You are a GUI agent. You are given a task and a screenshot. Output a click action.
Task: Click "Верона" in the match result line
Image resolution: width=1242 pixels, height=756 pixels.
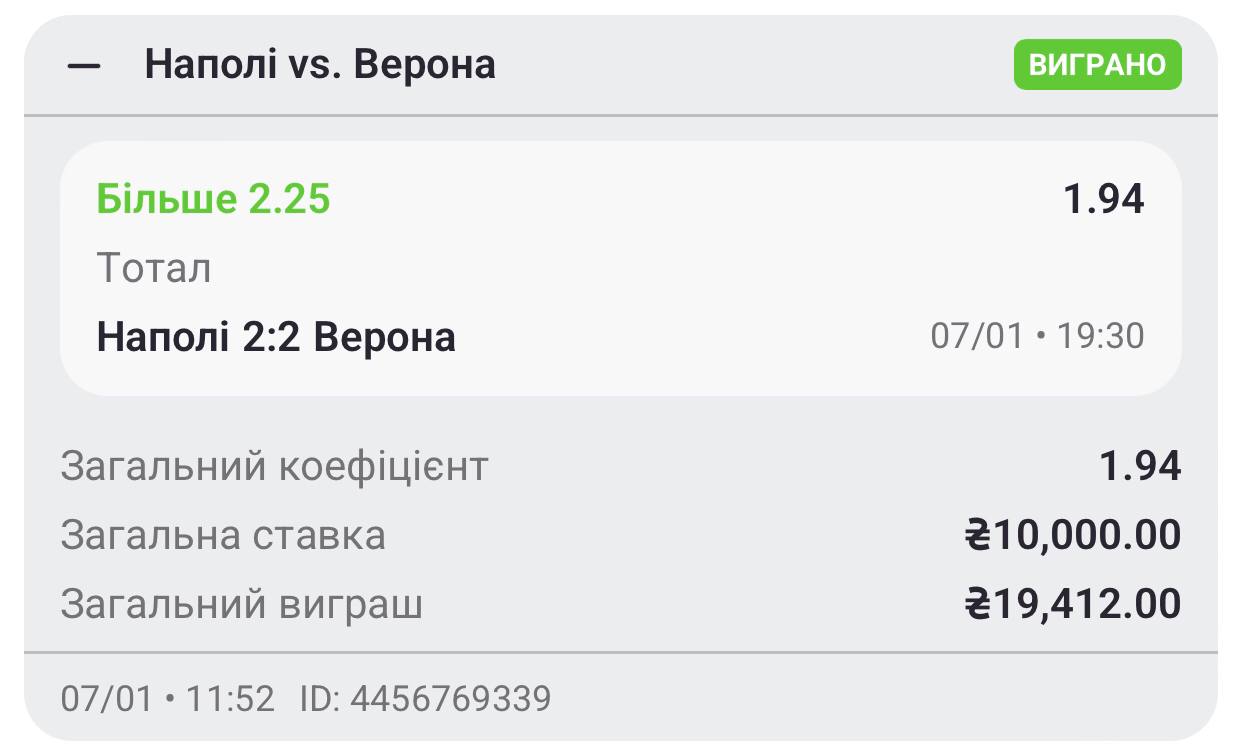(385, 337)
